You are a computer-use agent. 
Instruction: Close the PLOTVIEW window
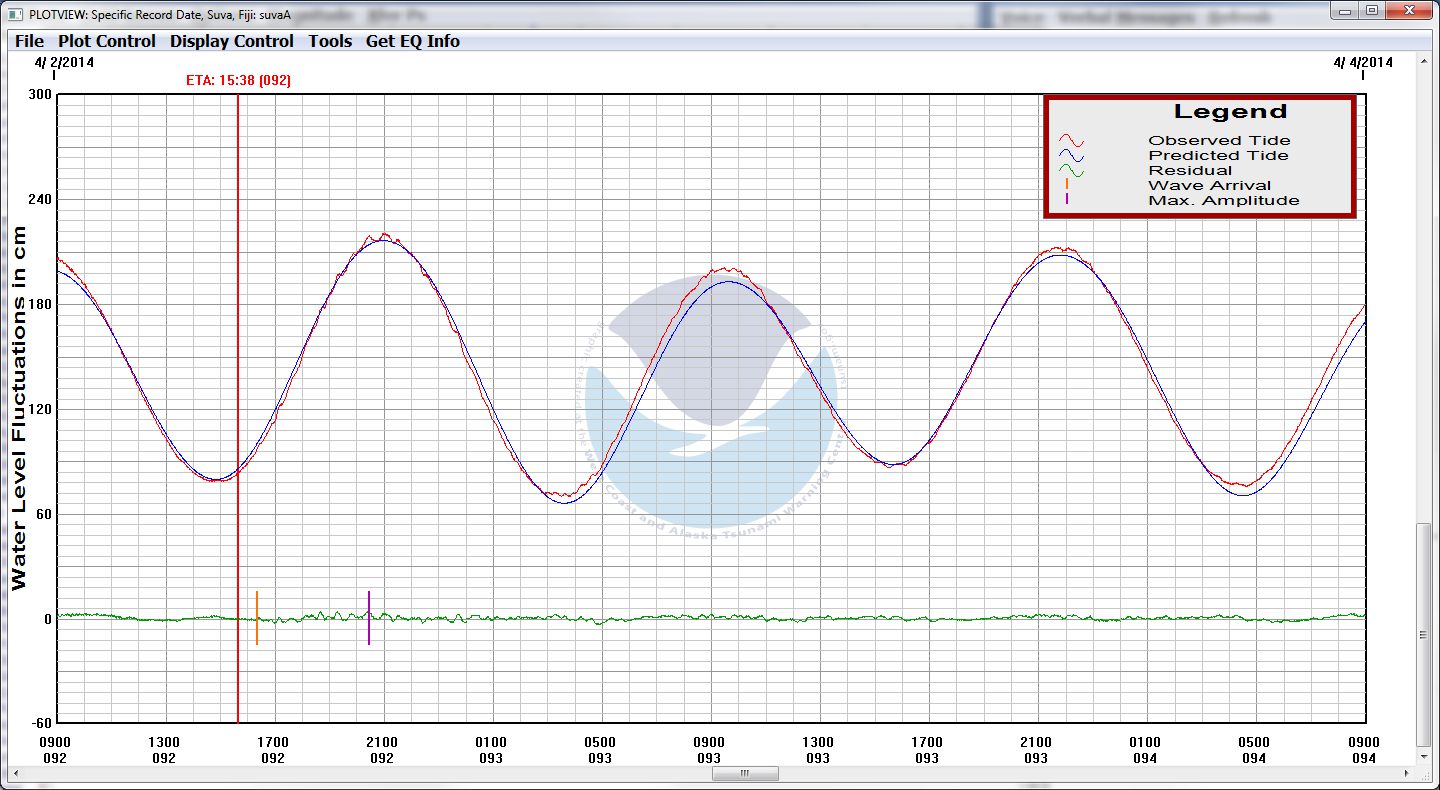point(1408,11)
